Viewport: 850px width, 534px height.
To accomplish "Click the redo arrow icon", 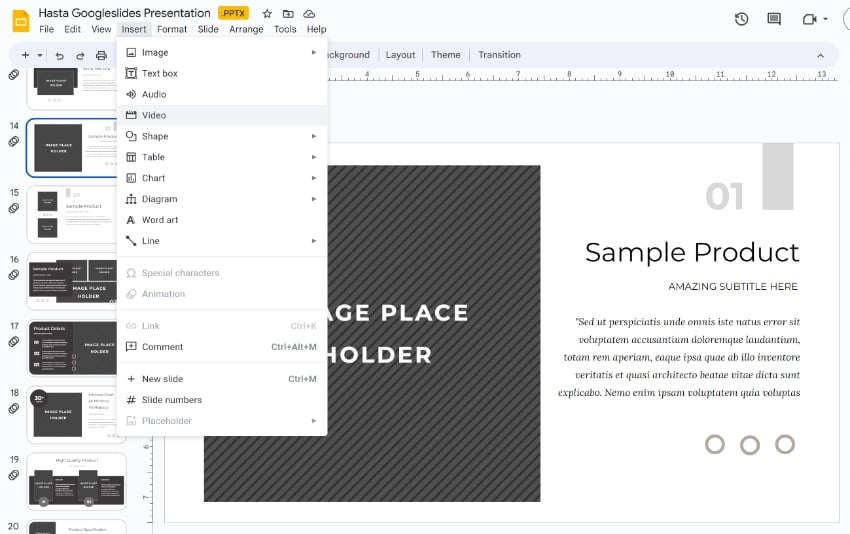I will pos(80,55).
